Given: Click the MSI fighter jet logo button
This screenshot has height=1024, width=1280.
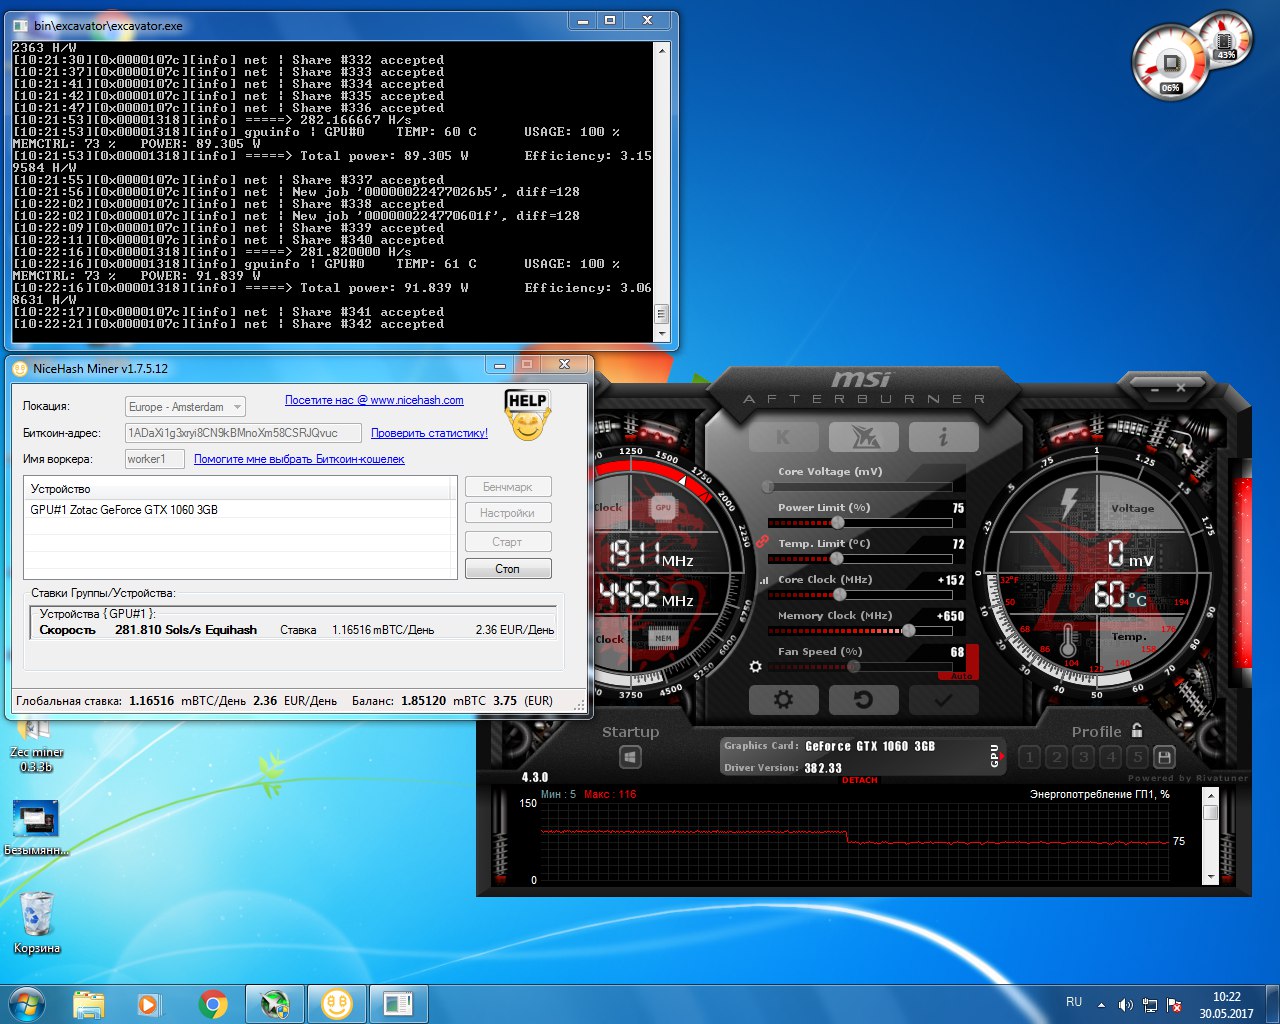Looking at the screenshot, I should [x=863, y=437].
